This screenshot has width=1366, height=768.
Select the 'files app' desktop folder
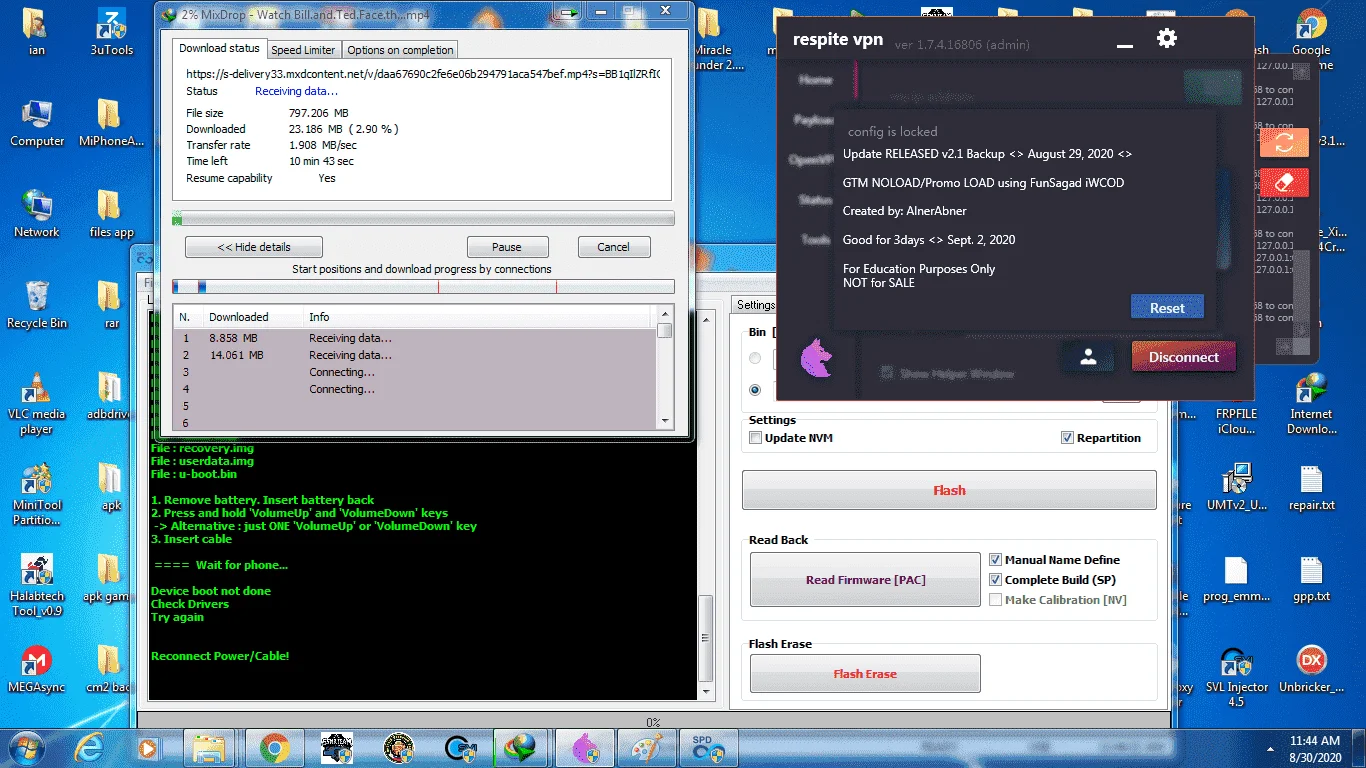(111, 213)
